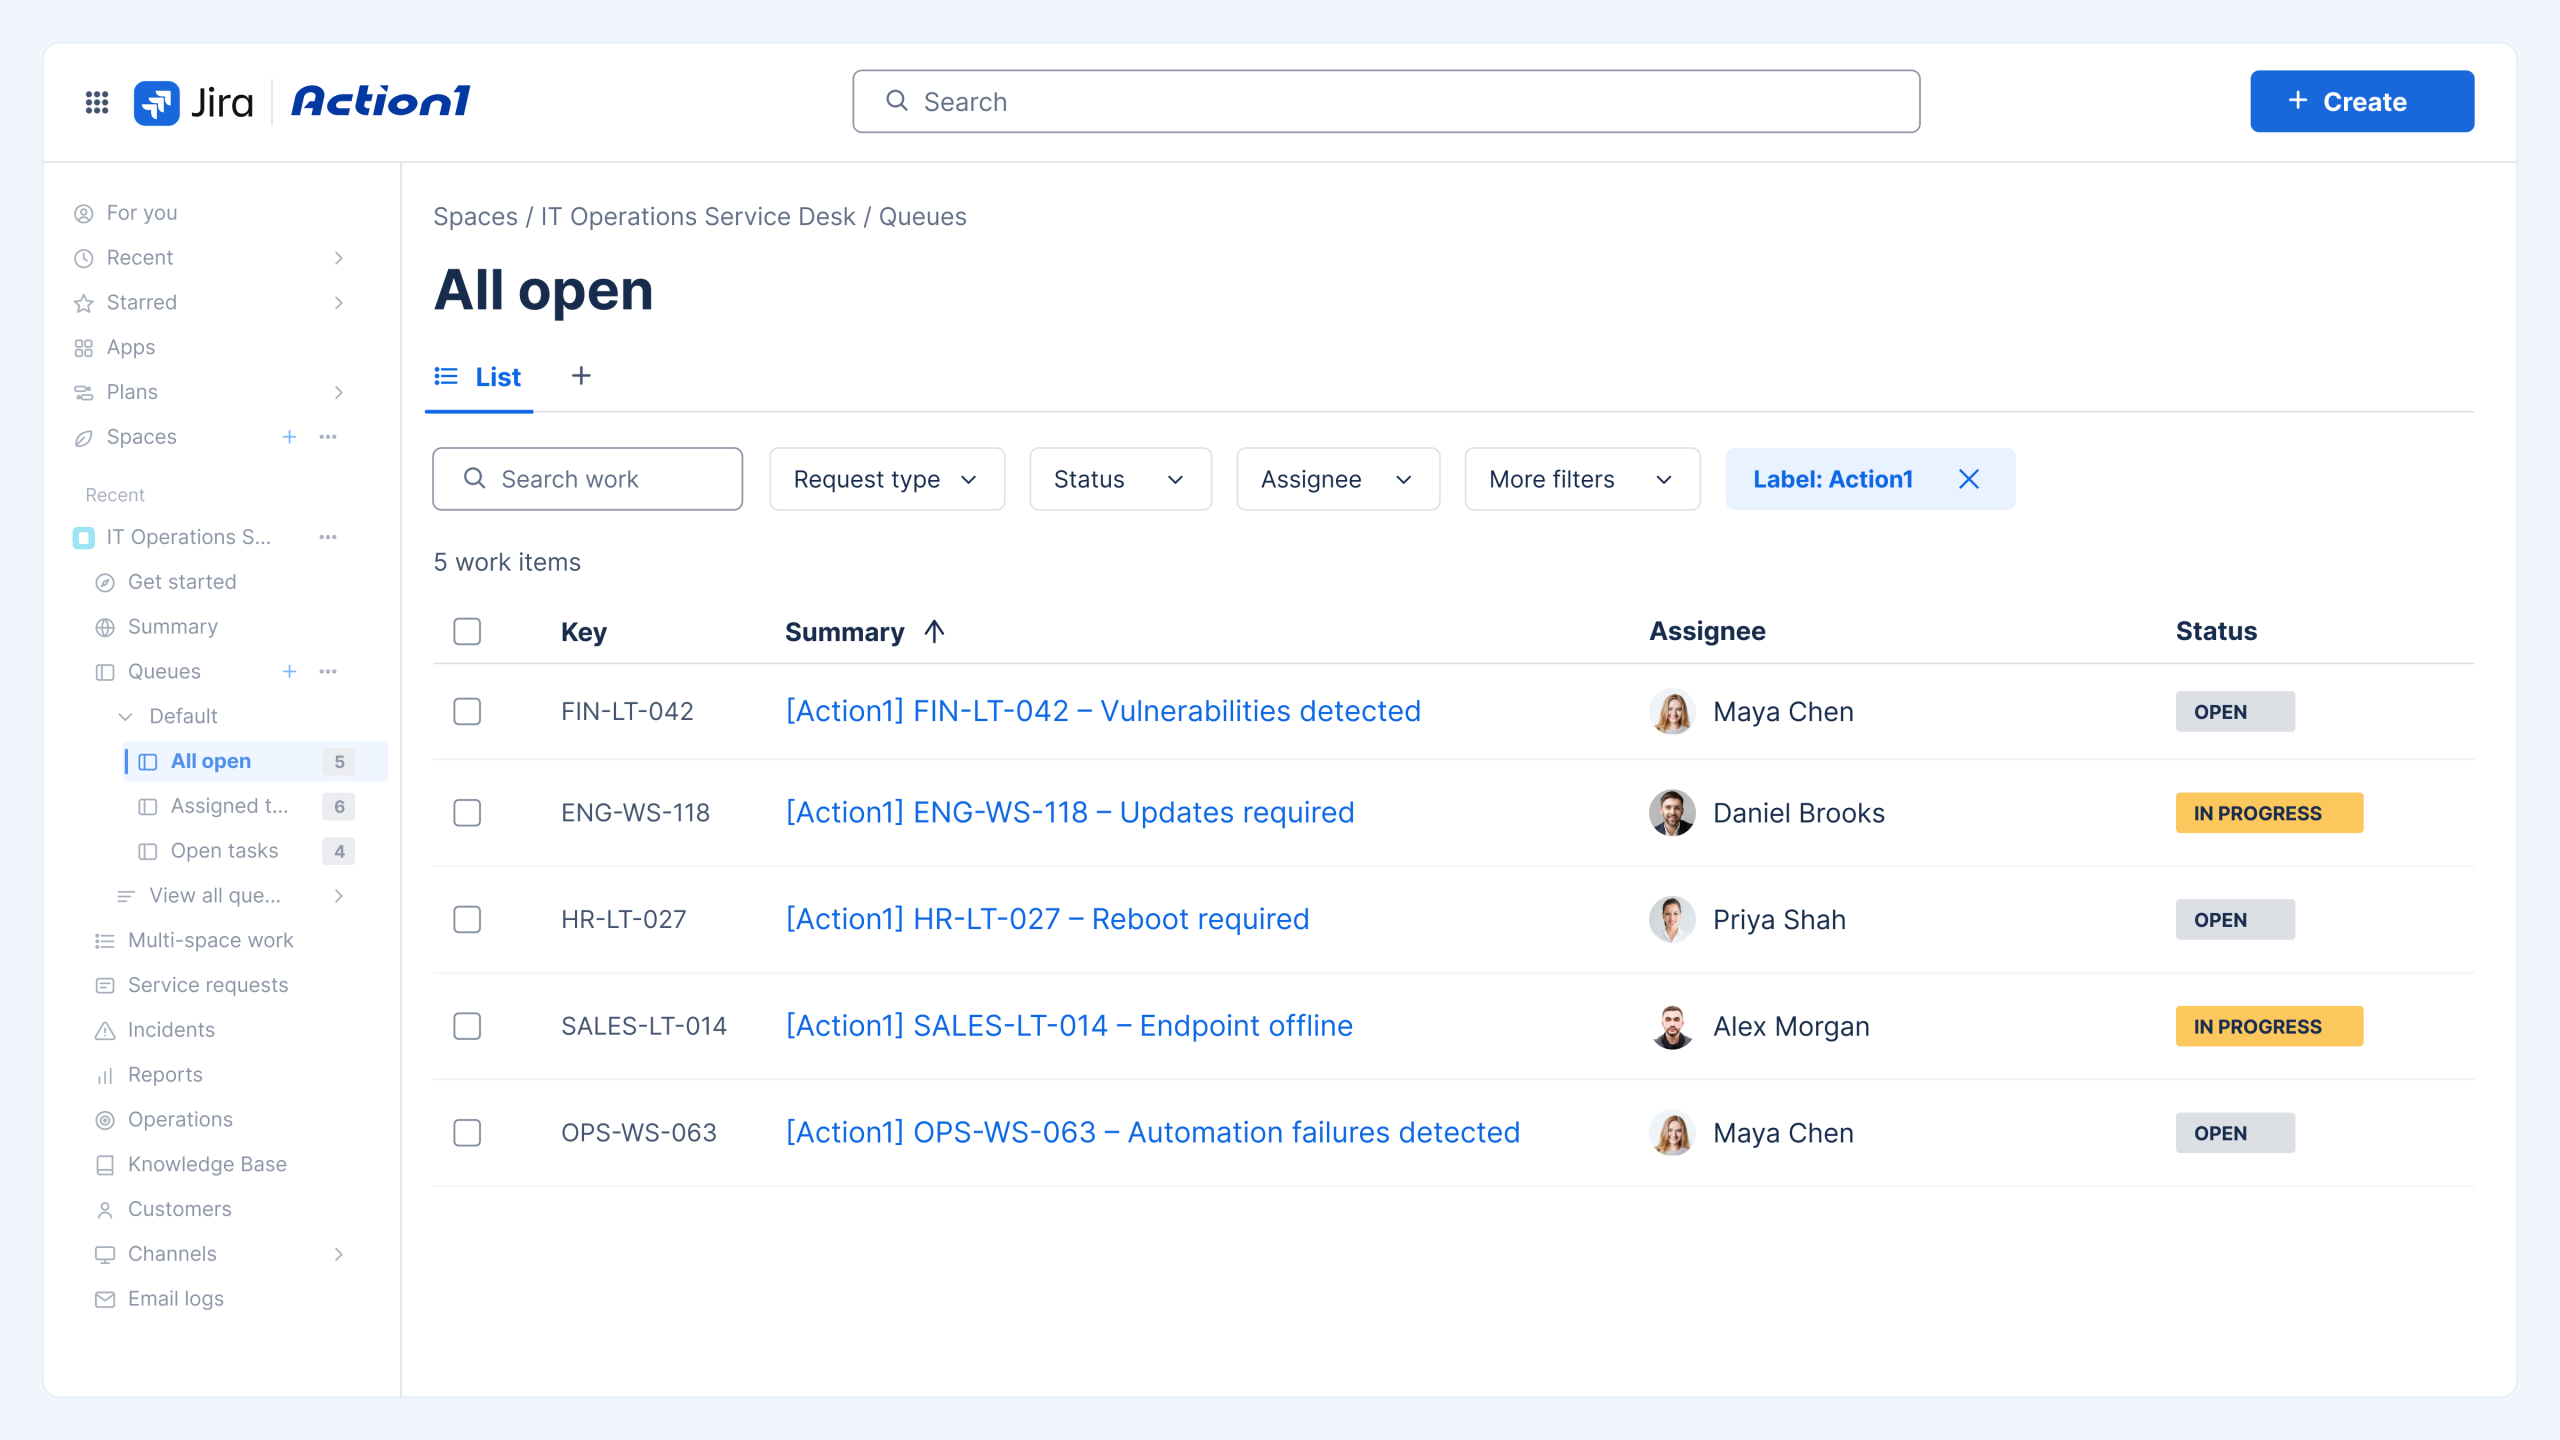Open the Request type dropdown
The height and width of the screenshot is (1440, 2560).
[887, 479]
